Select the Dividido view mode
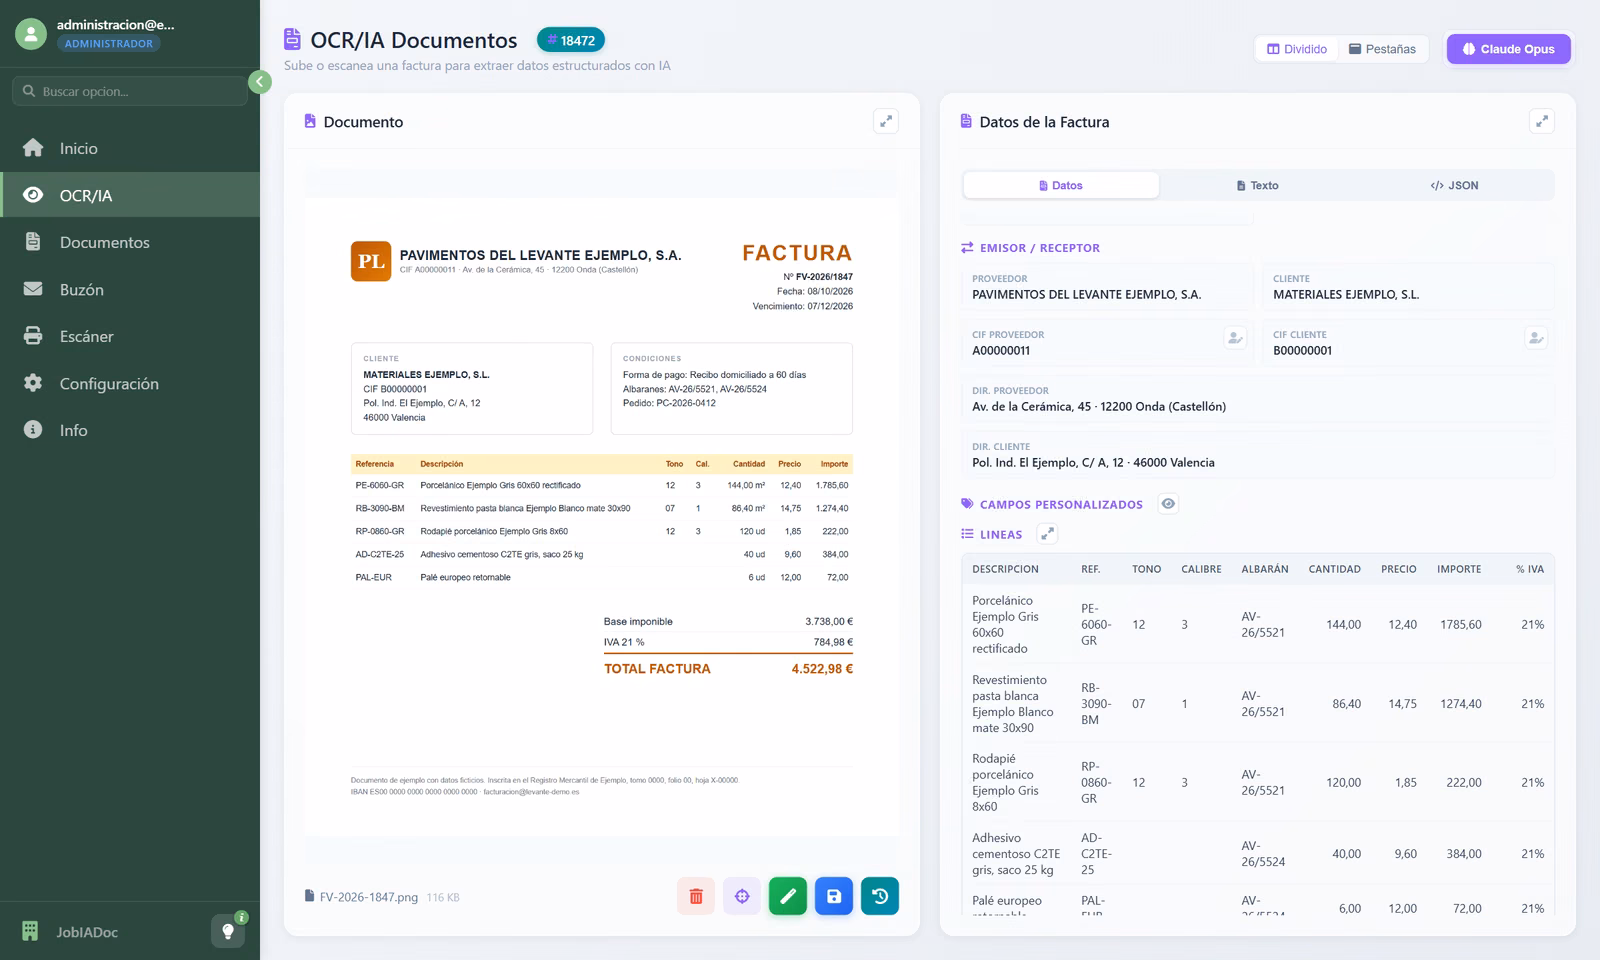Viewport: 1600px width, 960px height. pos(1297,49)
